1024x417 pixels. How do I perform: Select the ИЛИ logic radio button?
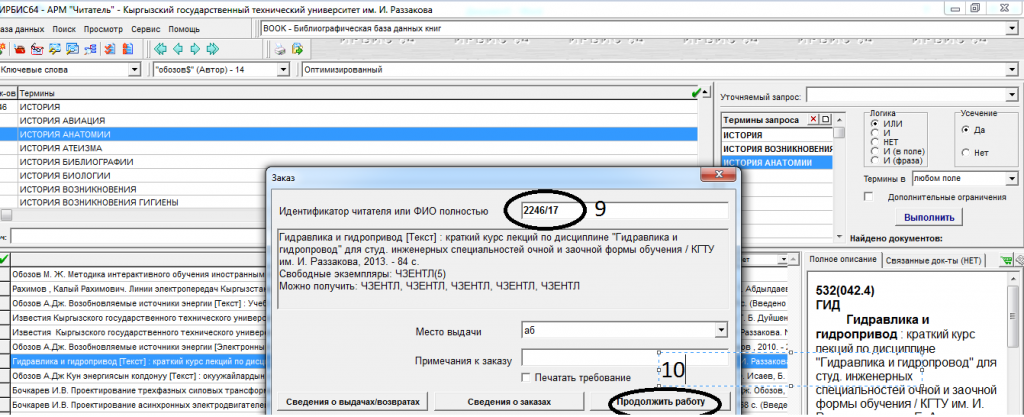pyautogui.click(x=874, y=124)
